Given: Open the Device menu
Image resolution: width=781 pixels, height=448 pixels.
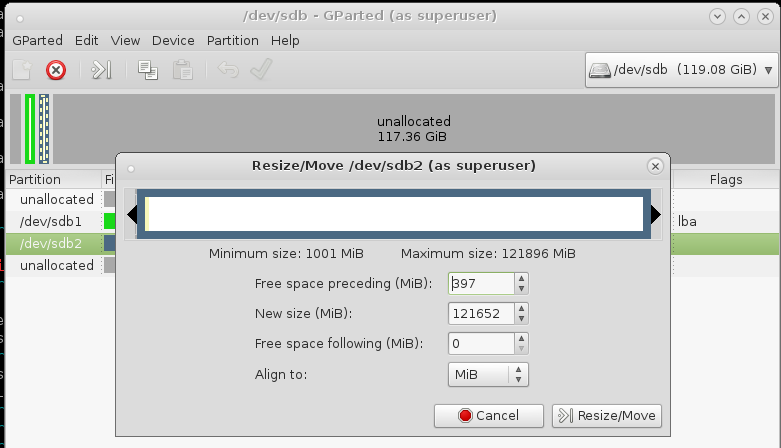Looking at the screenshot, I should 173,40.
